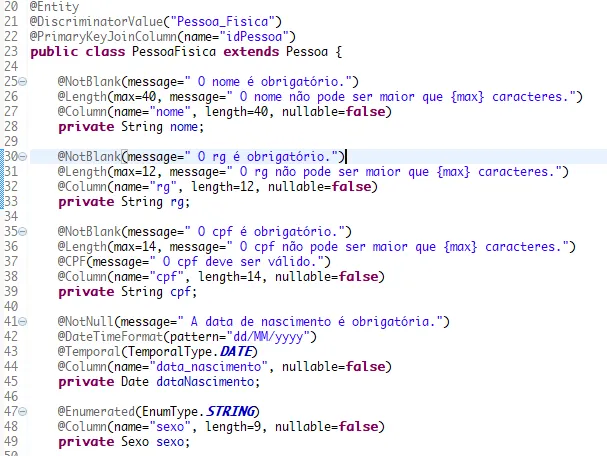Collapse the fold marker at line 41
Screen dimensions: 607x456
point(23,322)
